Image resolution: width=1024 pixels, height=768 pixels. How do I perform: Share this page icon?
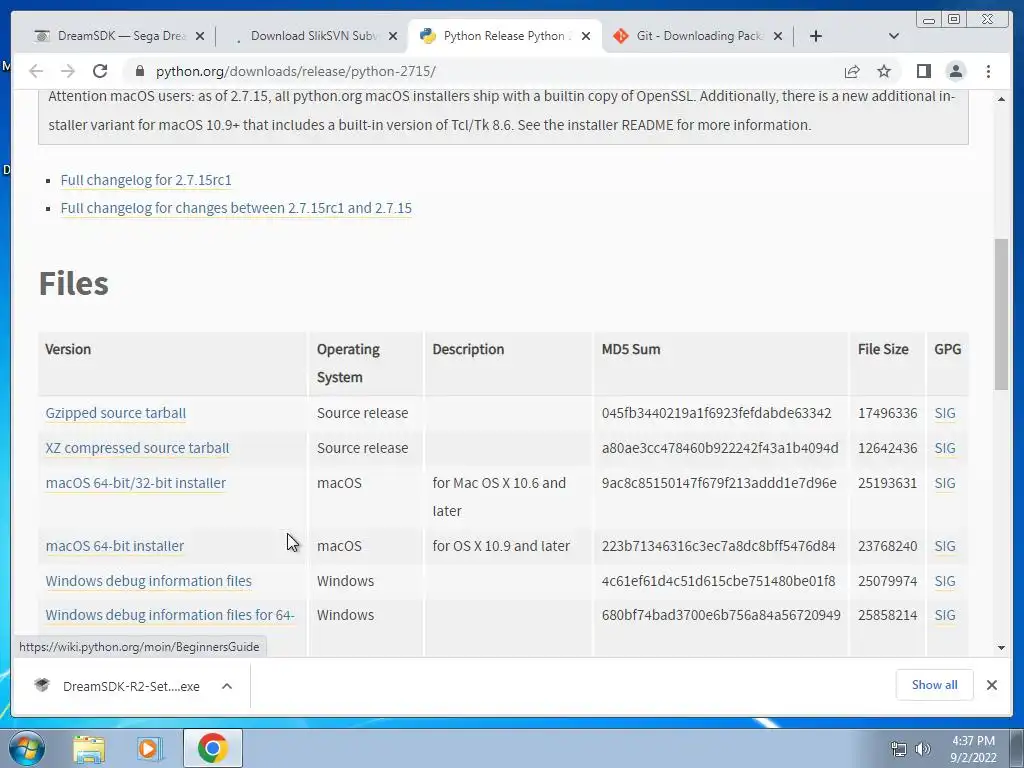852,71
